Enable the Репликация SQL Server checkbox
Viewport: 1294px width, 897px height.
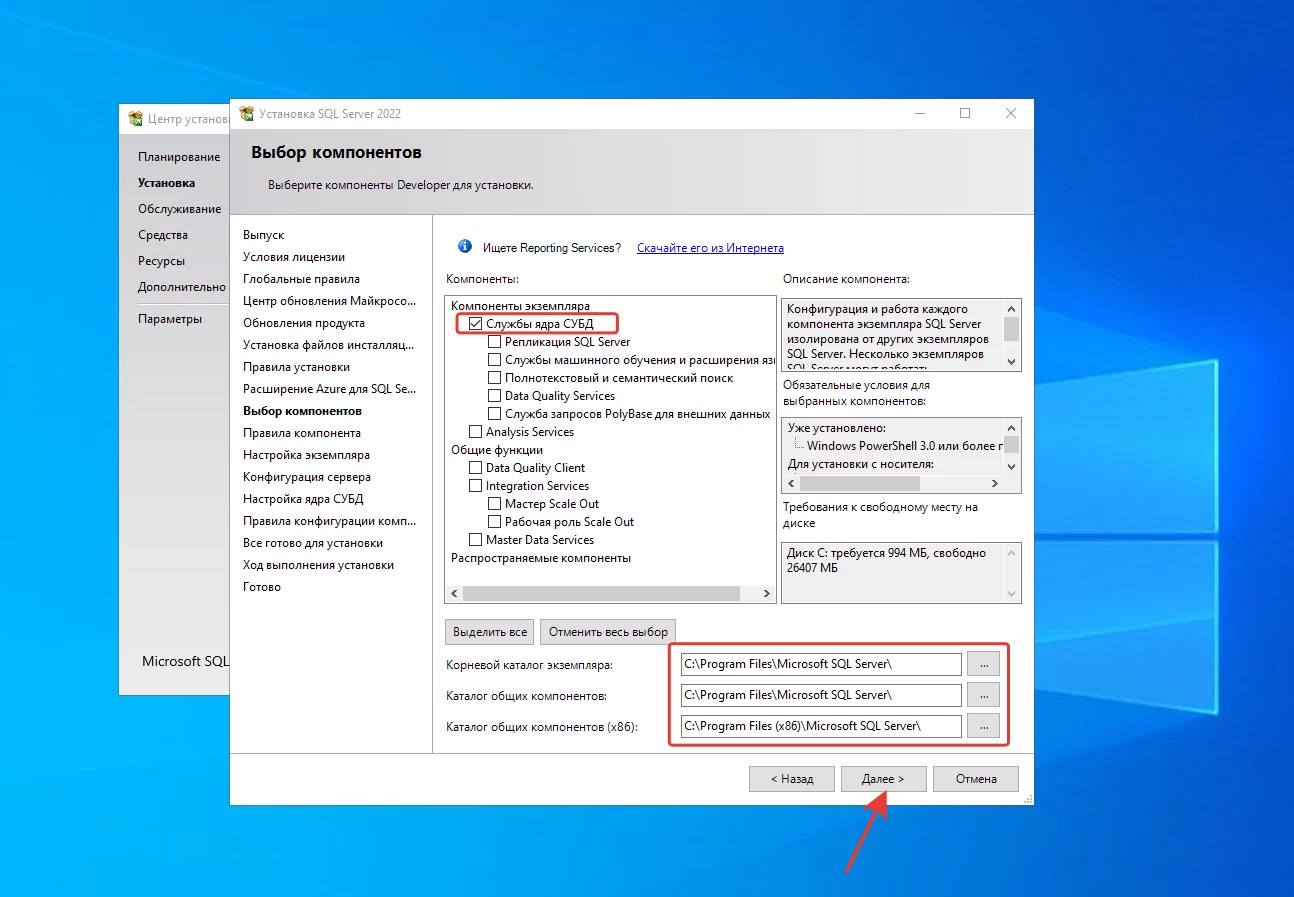click(495, 342)
